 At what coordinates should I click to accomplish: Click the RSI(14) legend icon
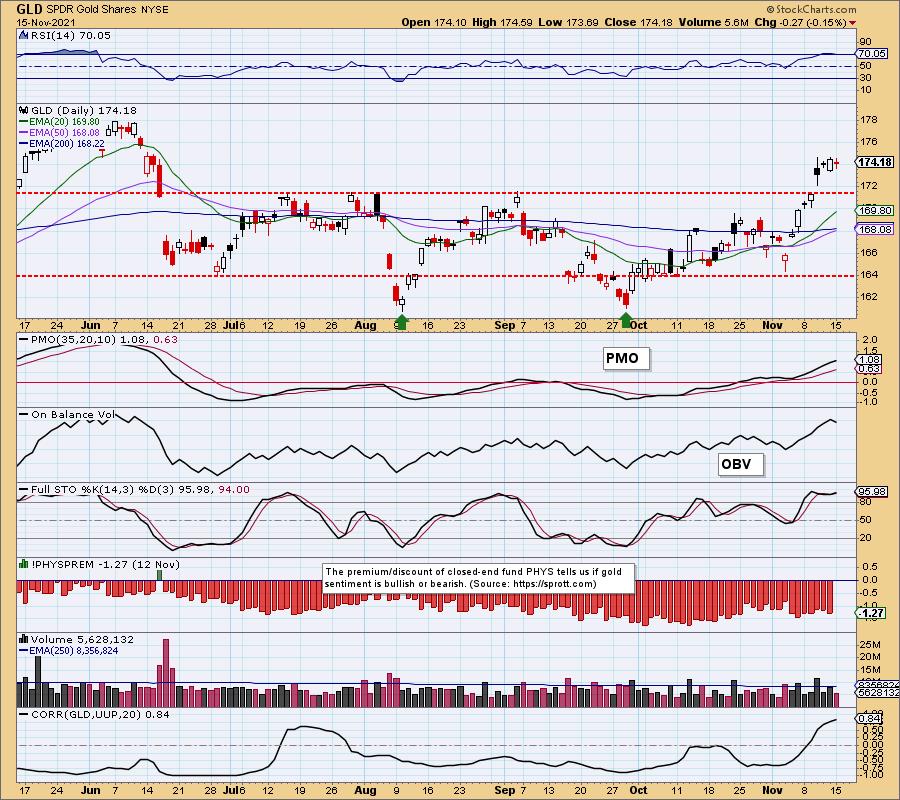pyautogui.click(x=23, y=35)
